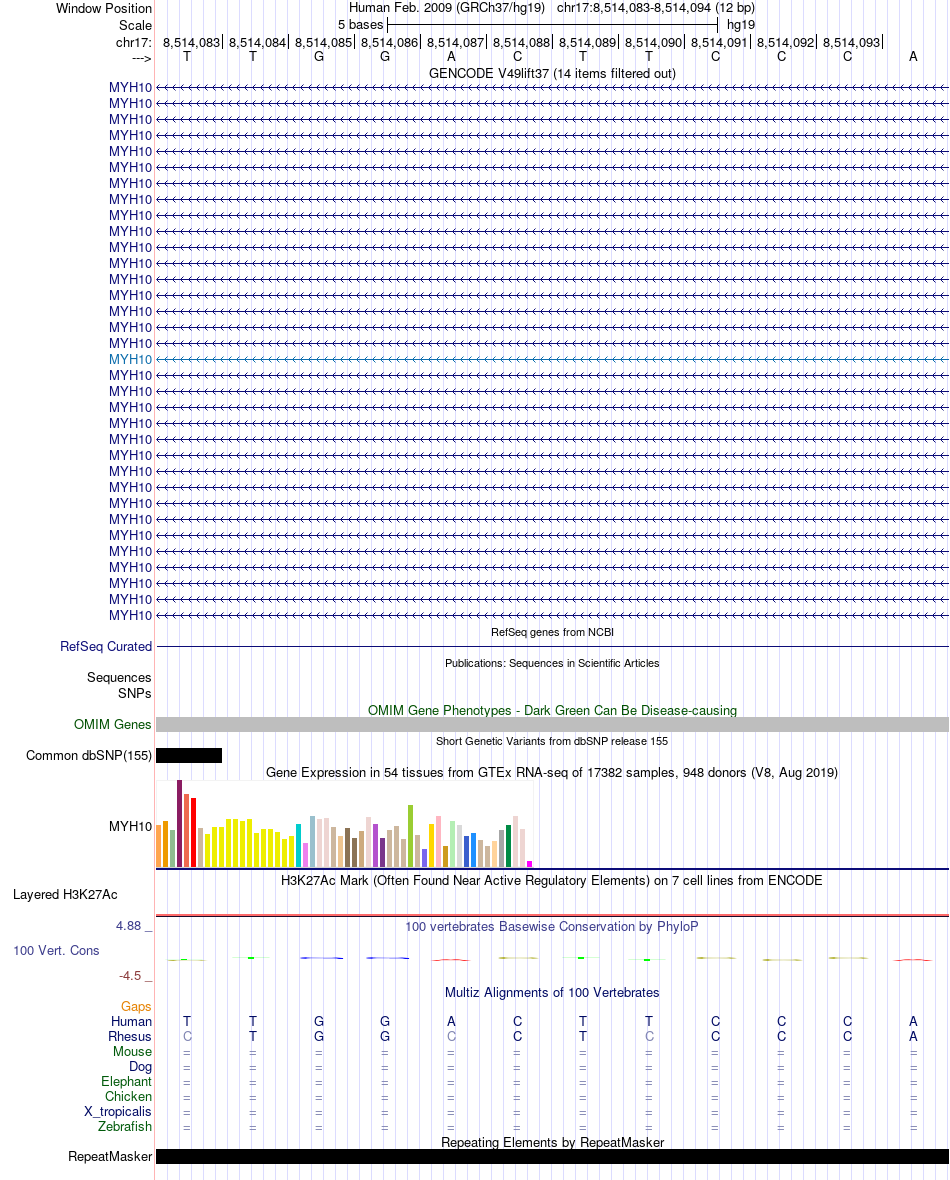The image size is (950, 1180).
Task: Click the Scale track label
Action: pos(135,26)
